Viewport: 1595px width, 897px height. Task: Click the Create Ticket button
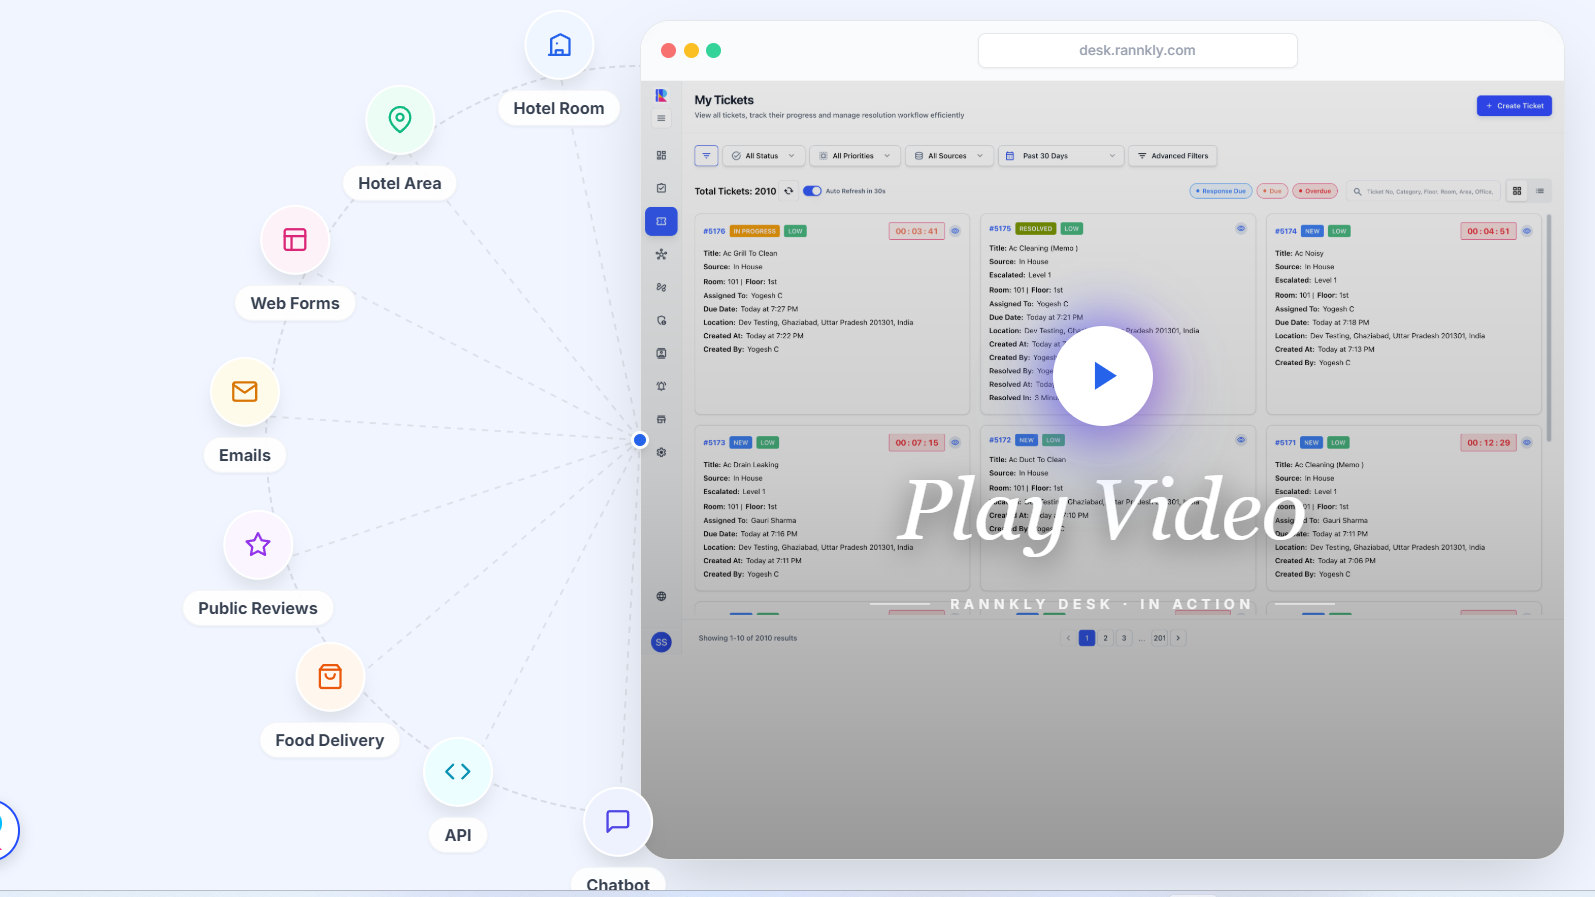[x=1514, y=106]
